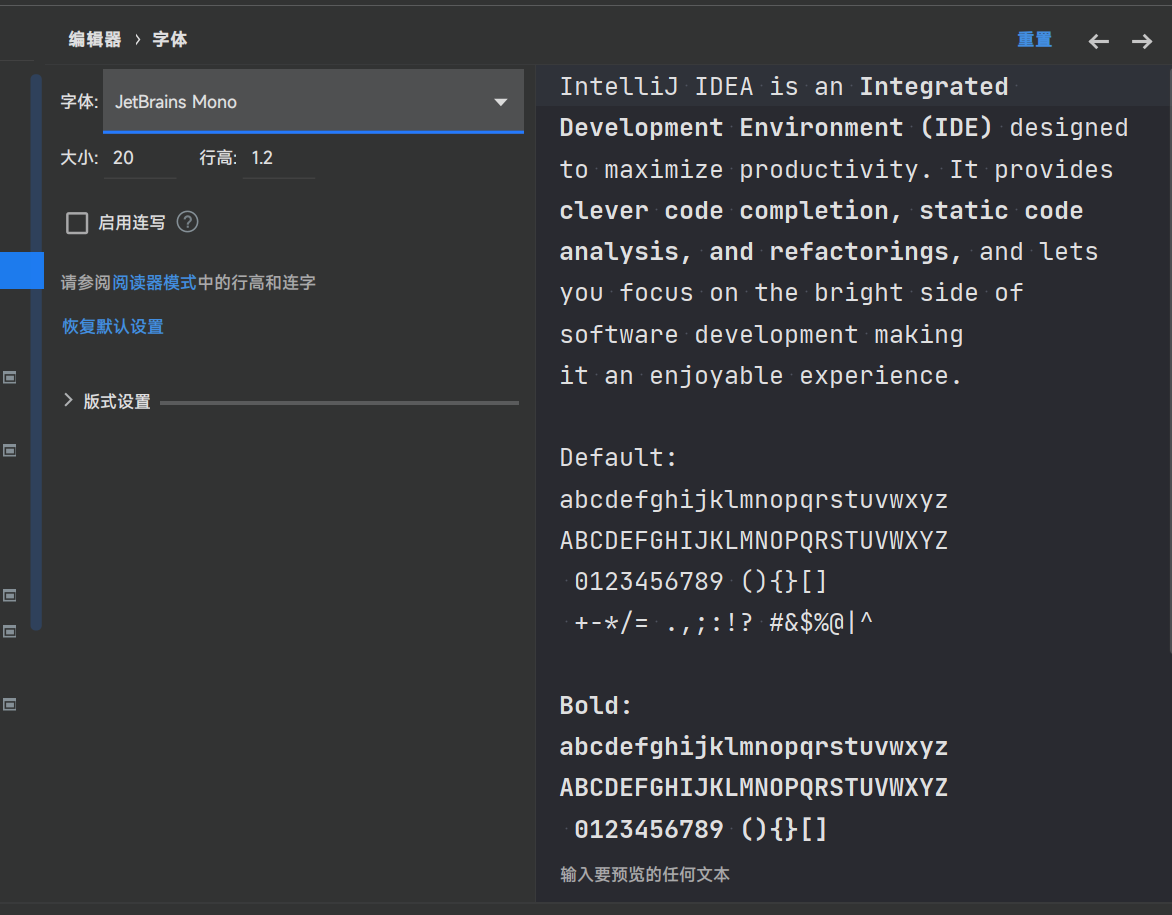Enable the 启用连写 ligatures checkbox
This screenshot has width=1172, height=915.
[77, 223]
